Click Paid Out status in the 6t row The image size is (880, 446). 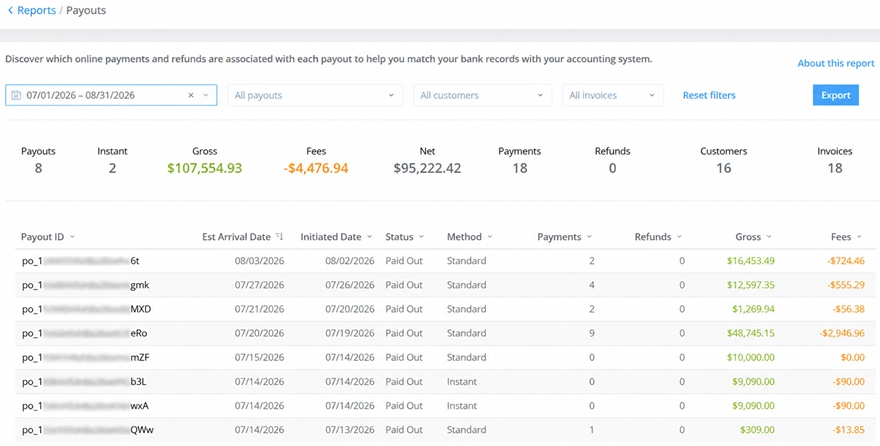[x=404, y=261]
